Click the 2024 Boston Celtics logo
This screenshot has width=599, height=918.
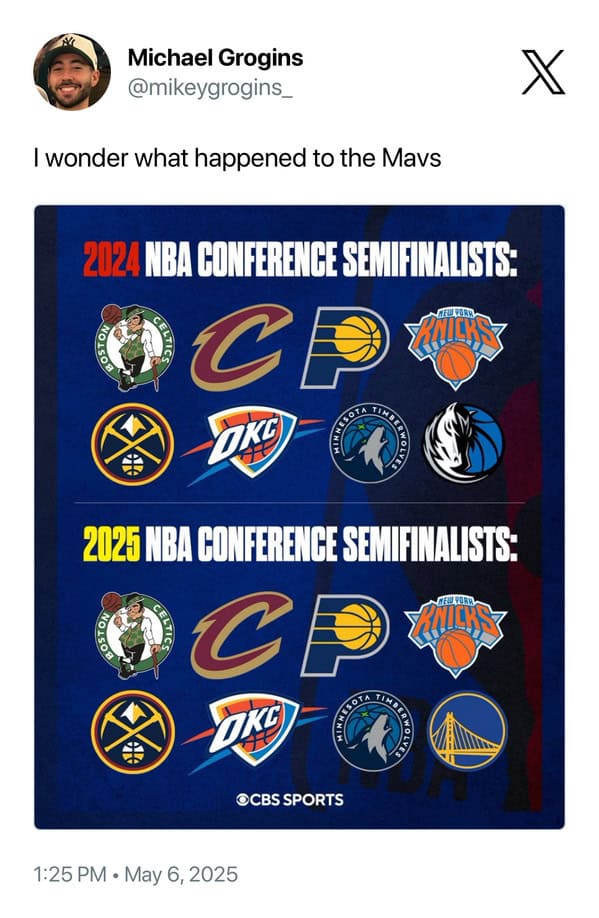[134, 348]
